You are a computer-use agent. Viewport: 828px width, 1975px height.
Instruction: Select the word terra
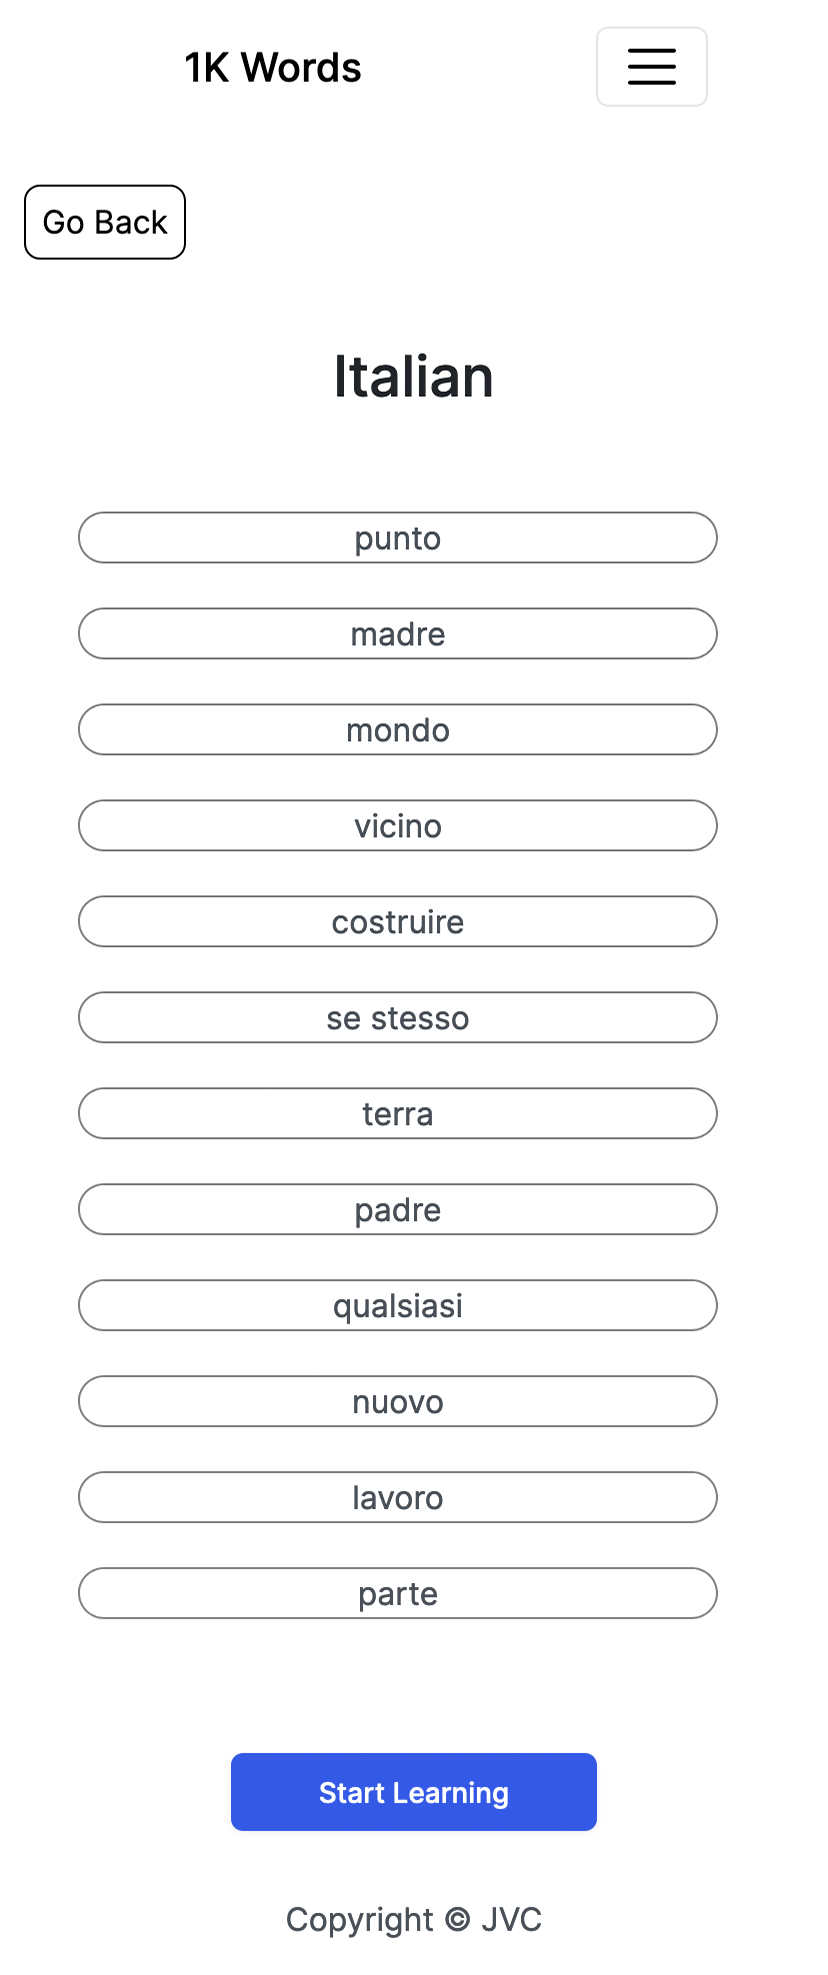(397, 1113)
